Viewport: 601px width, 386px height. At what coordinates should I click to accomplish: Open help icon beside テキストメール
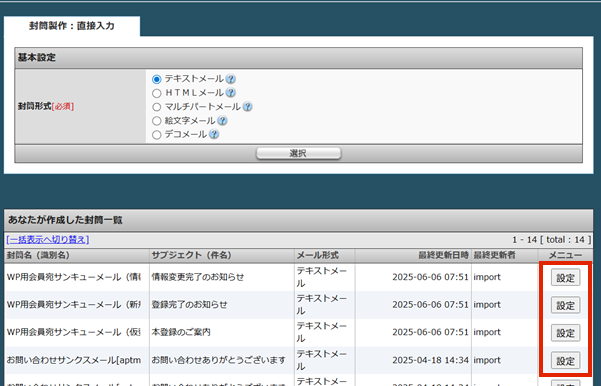click(230, 79)
